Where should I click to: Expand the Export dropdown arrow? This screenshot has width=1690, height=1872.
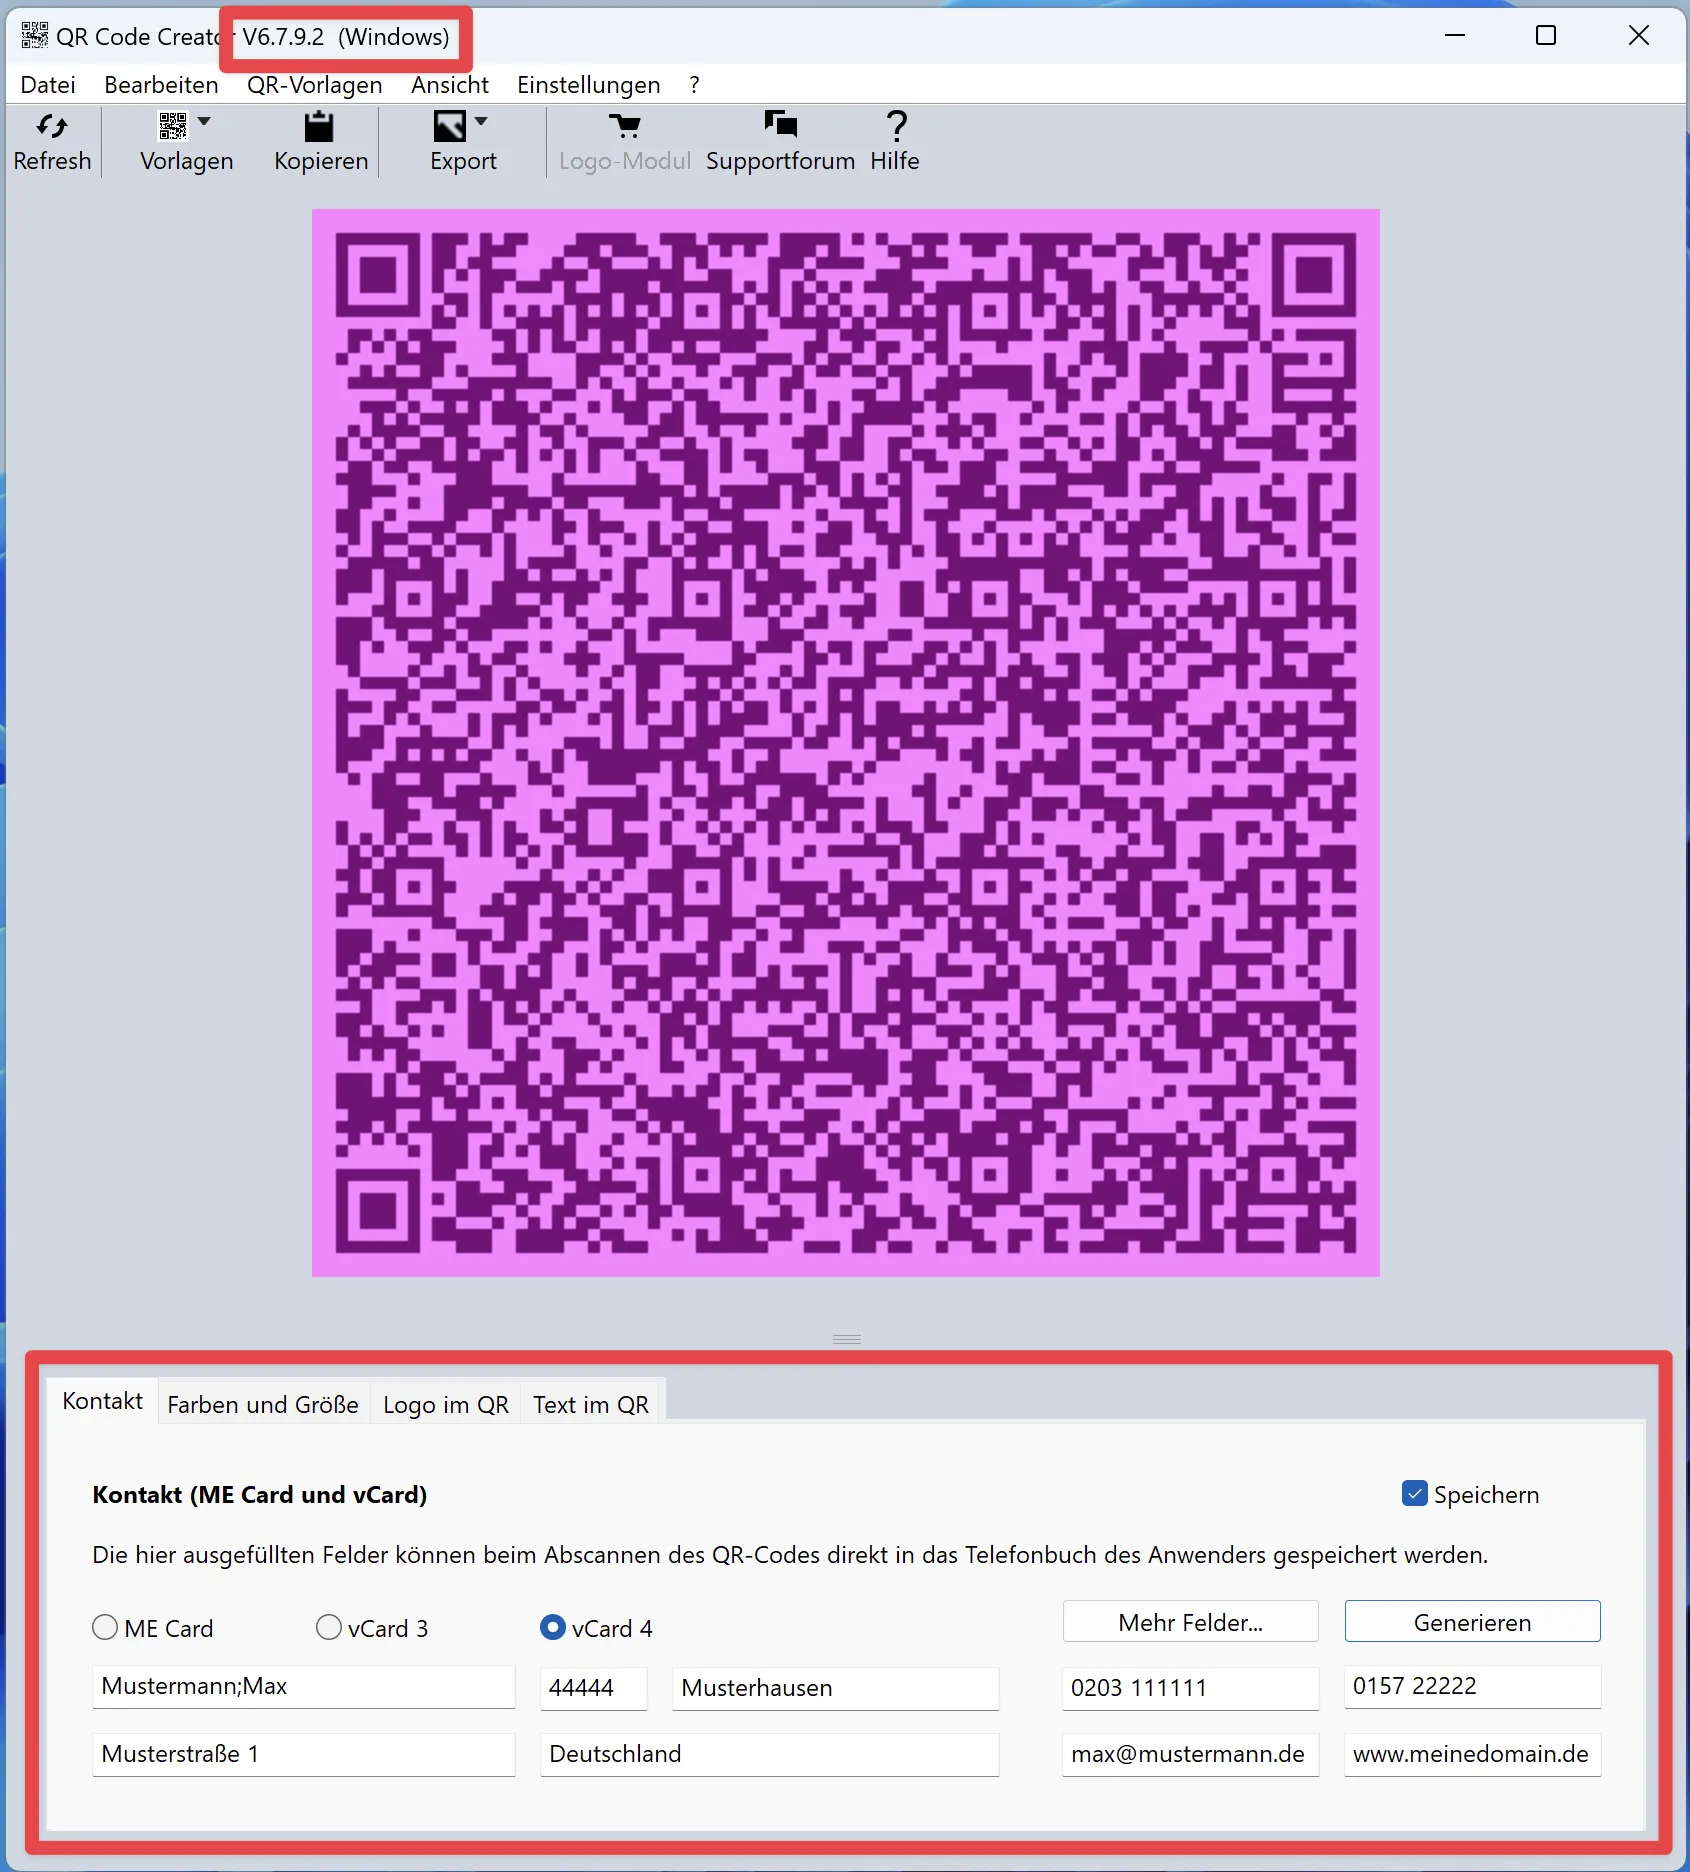click(x=481, y=121)
